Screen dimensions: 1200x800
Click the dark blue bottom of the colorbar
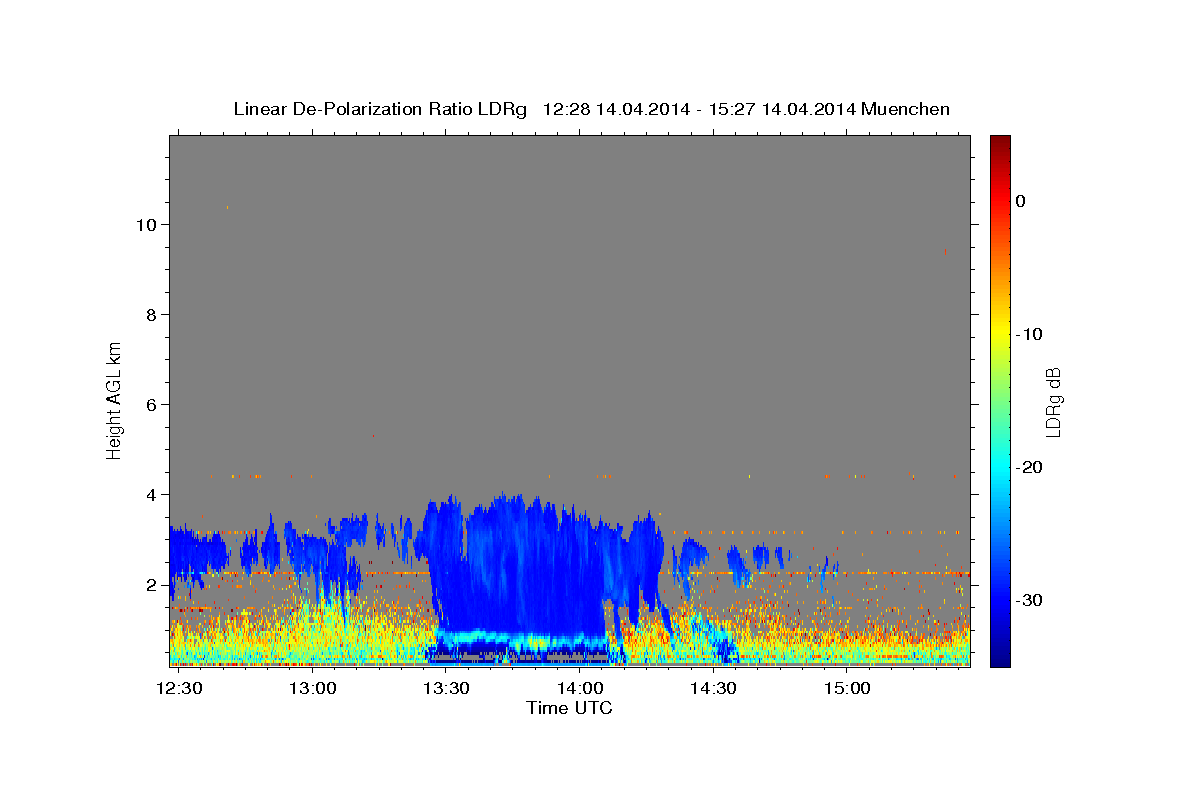(1000, 658)
